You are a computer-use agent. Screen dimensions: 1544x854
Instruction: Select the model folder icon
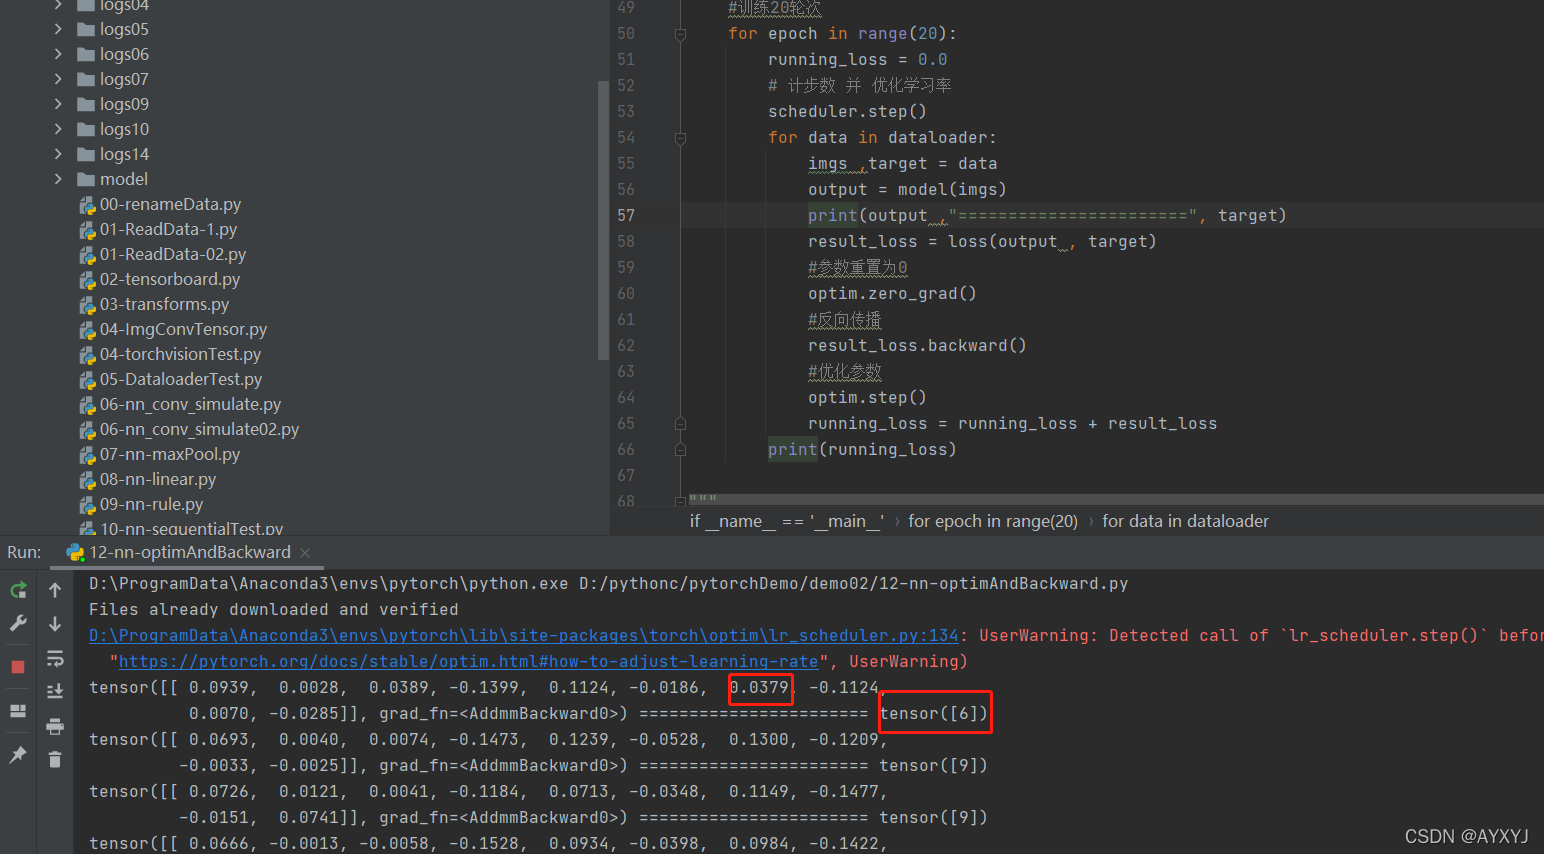click(x=86, y=179)
